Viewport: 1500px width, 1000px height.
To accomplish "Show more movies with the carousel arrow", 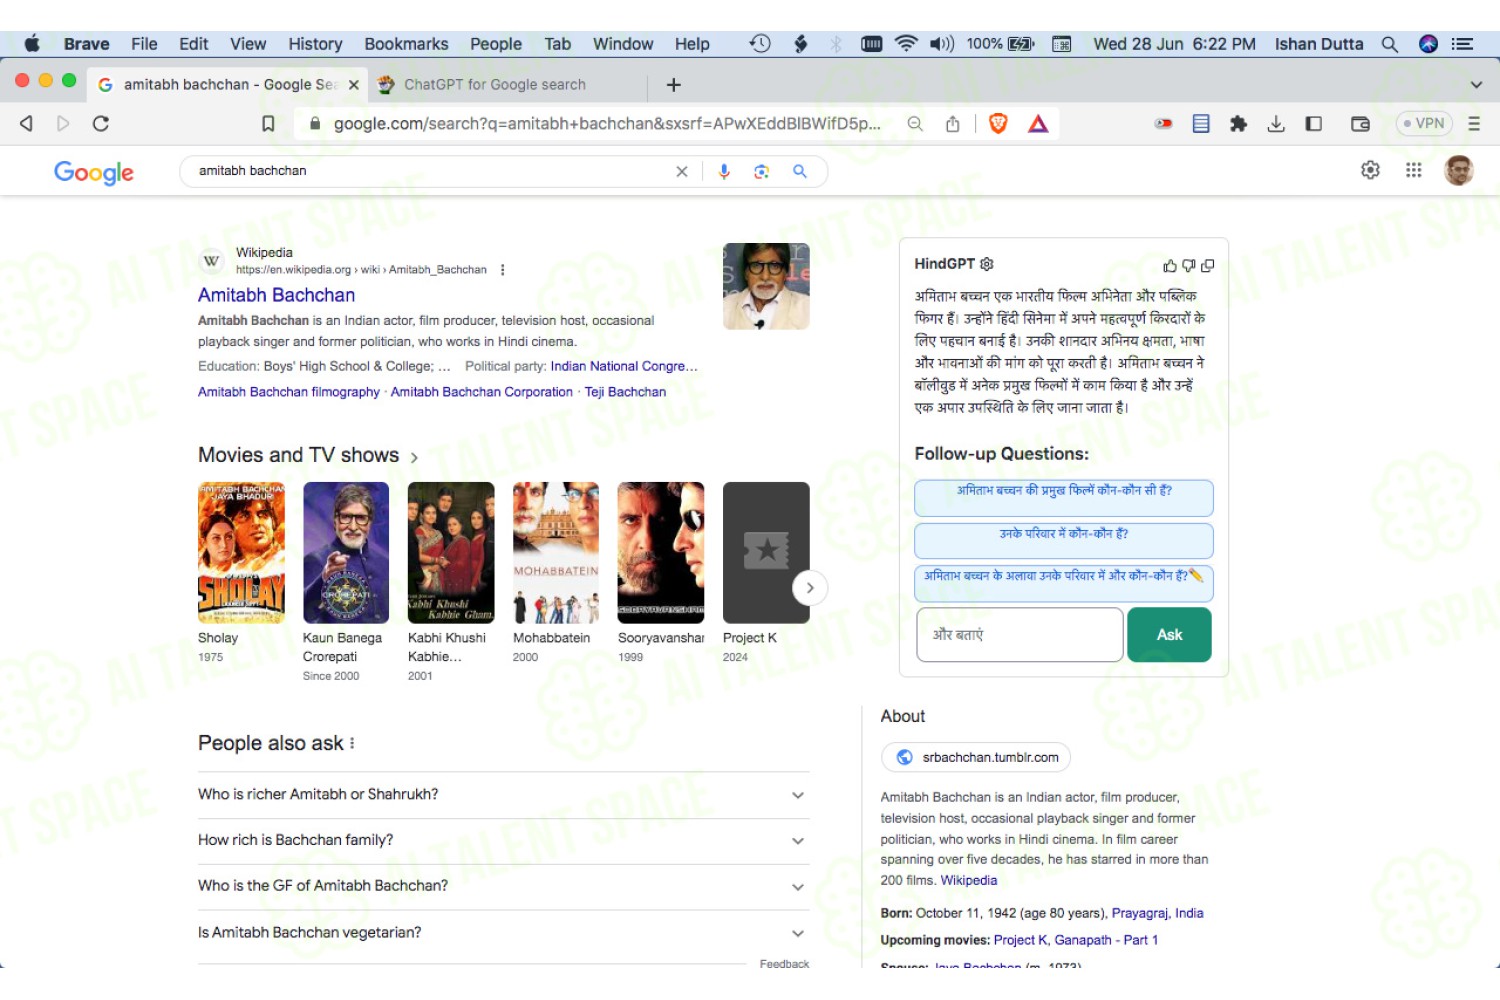I will (810, 588).
